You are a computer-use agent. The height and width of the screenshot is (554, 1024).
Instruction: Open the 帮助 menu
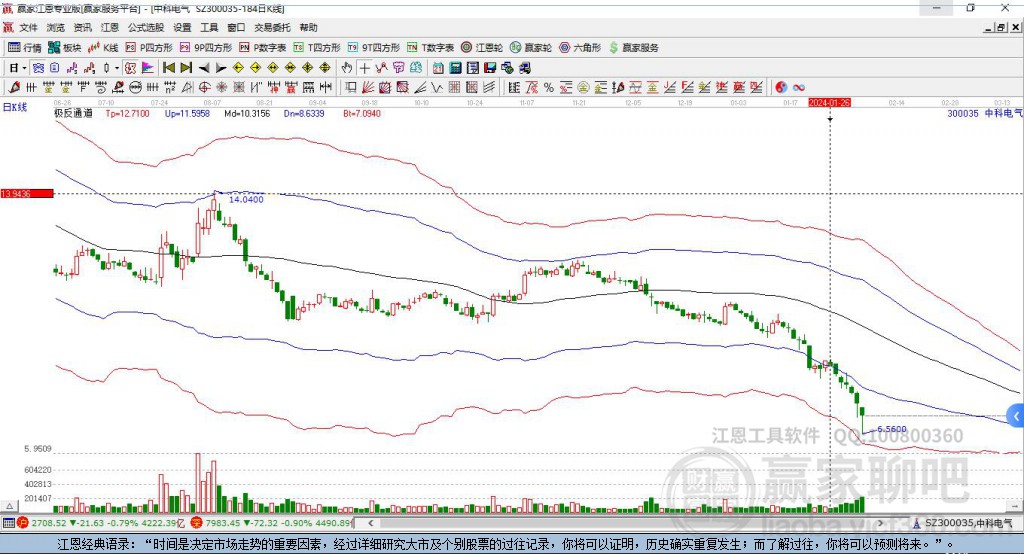tap(308, 27)
